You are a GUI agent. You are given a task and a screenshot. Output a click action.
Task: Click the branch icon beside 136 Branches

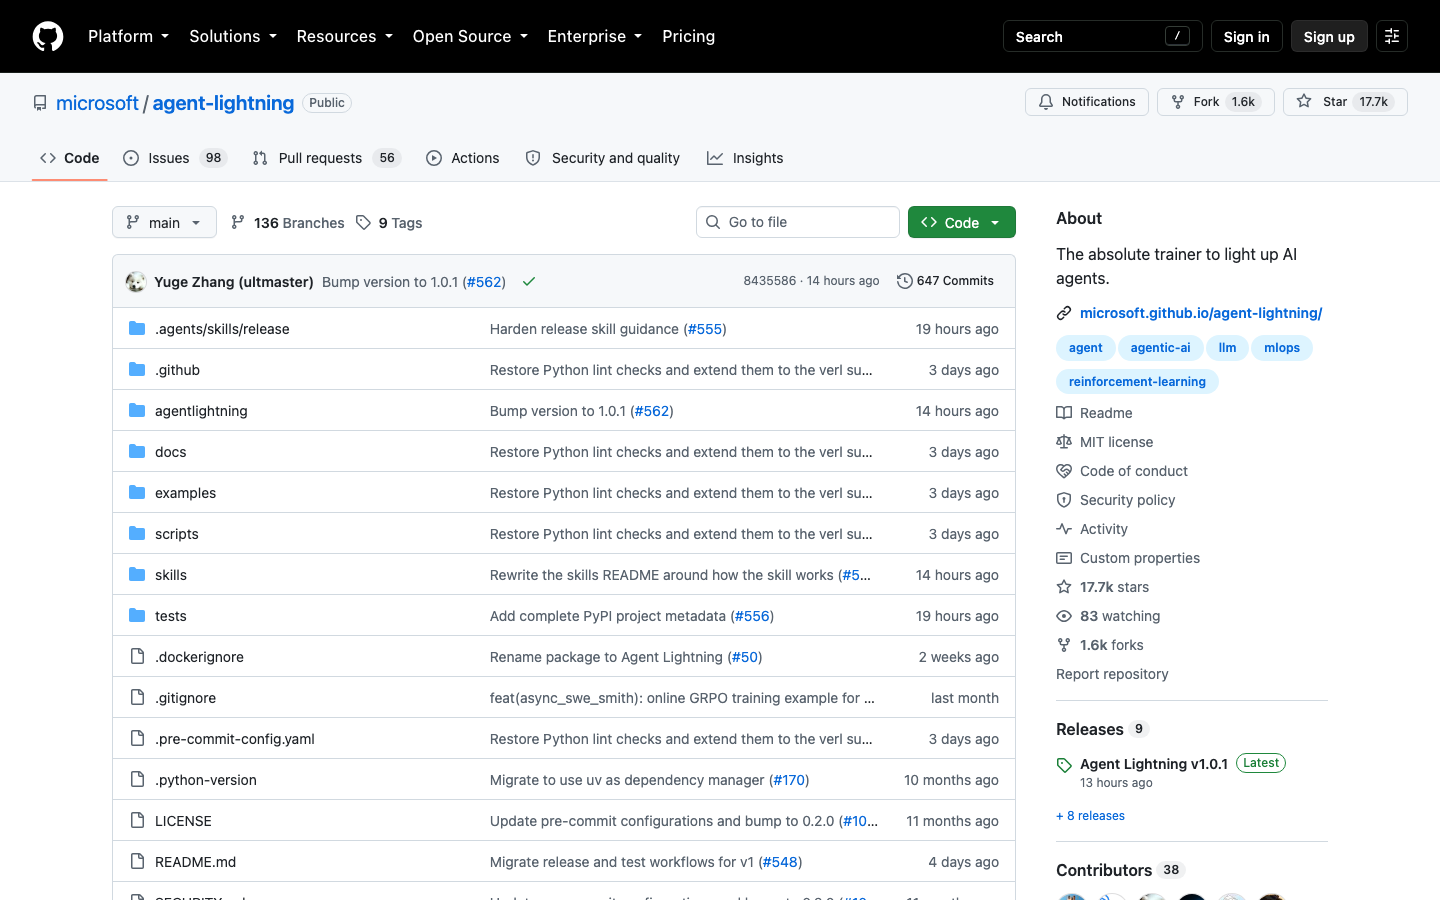(238, 222)
